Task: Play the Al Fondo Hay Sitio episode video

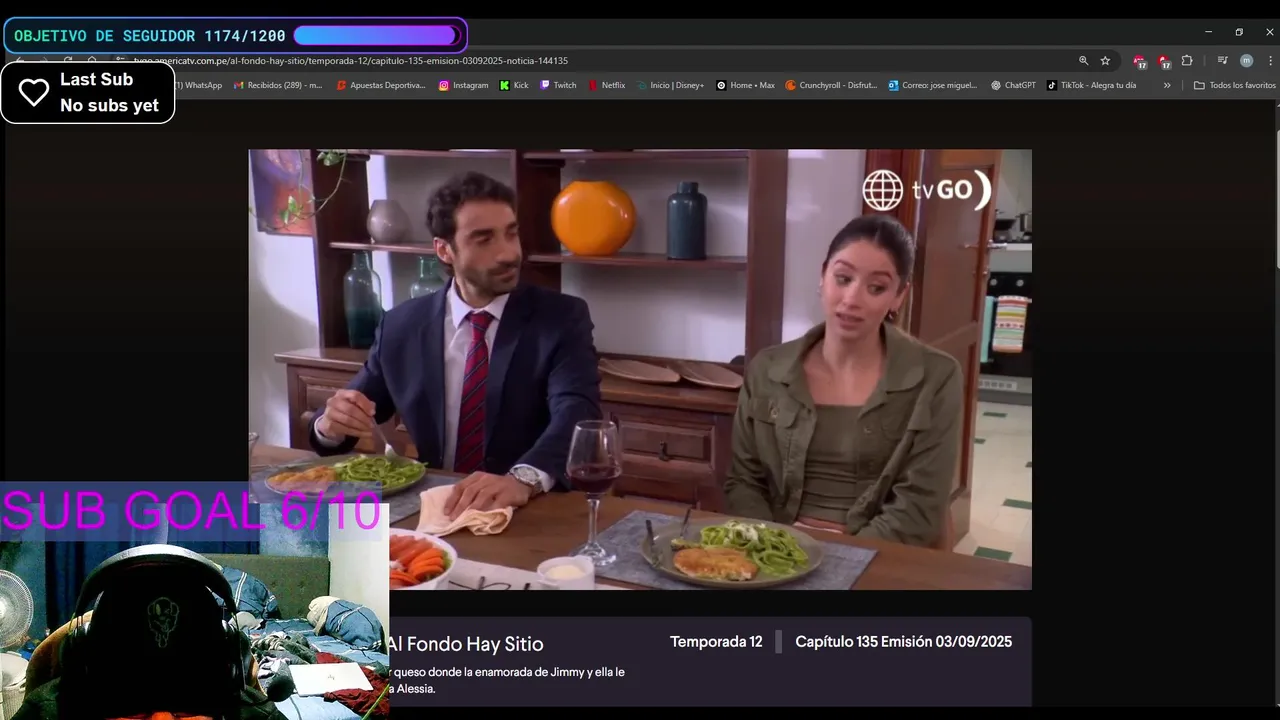Action: 640,369
